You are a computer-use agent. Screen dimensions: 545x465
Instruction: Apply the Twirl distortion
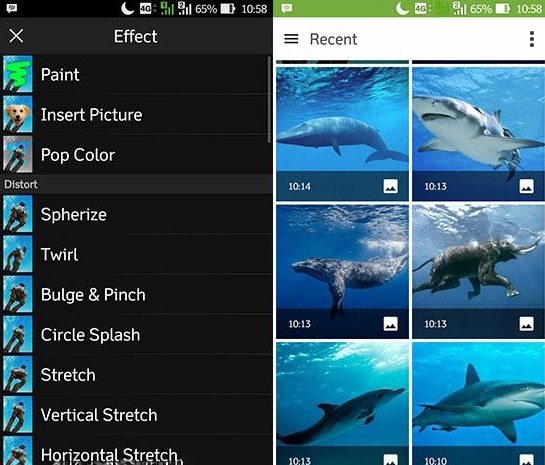point(136,254)
